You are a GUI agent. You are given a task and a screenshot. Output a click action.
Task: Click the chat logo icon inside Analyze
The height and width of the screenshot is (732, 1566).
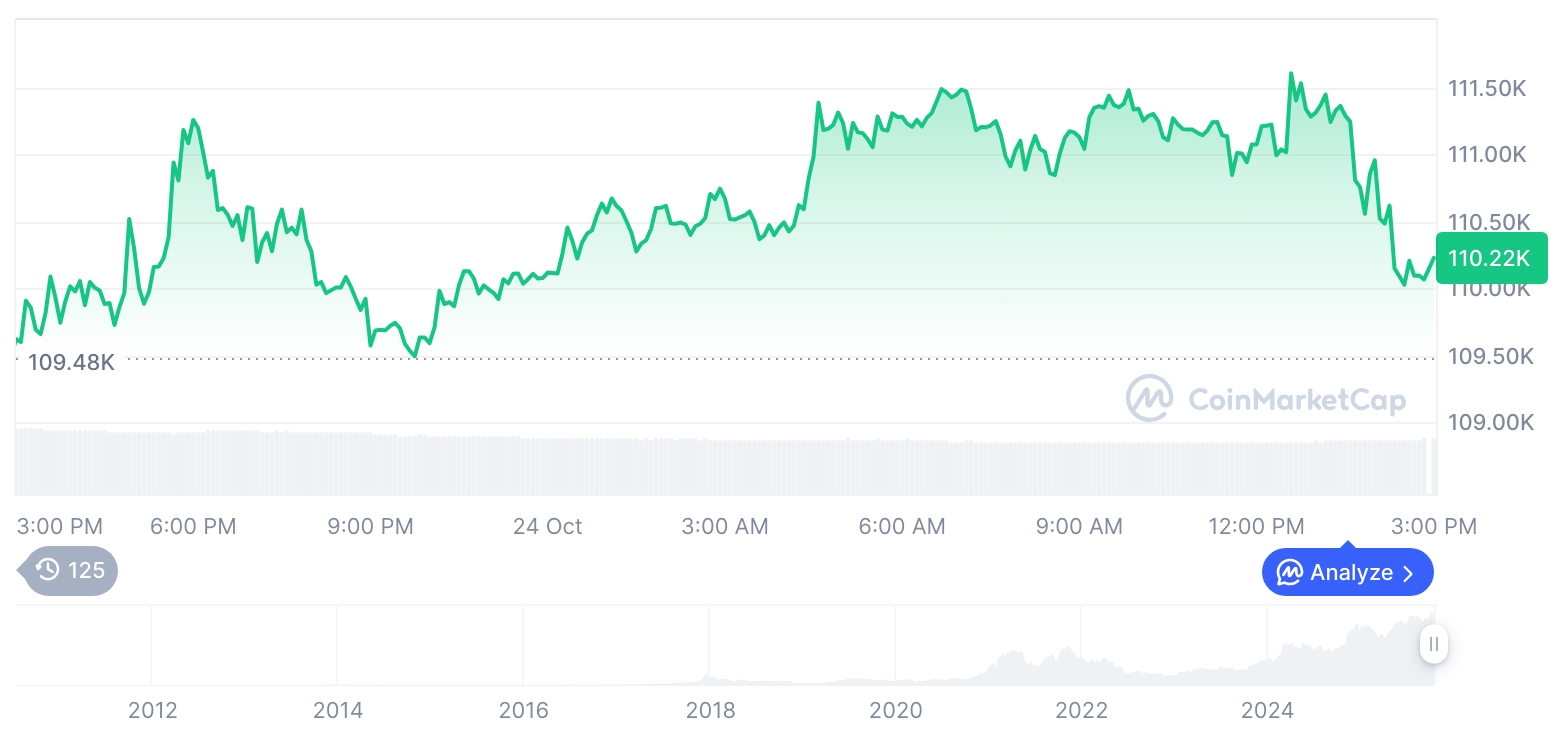[x=1289, y=573]
